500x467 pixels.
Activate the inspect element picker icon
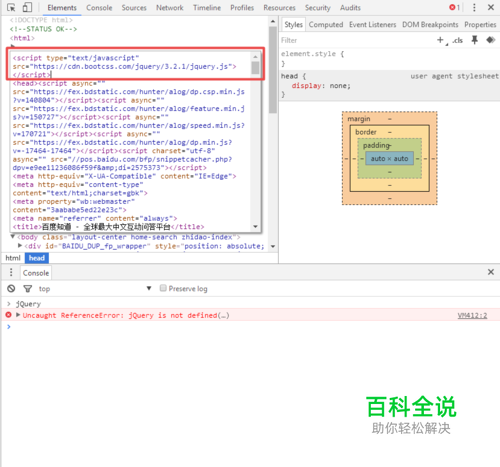click(x=11, y=7)
